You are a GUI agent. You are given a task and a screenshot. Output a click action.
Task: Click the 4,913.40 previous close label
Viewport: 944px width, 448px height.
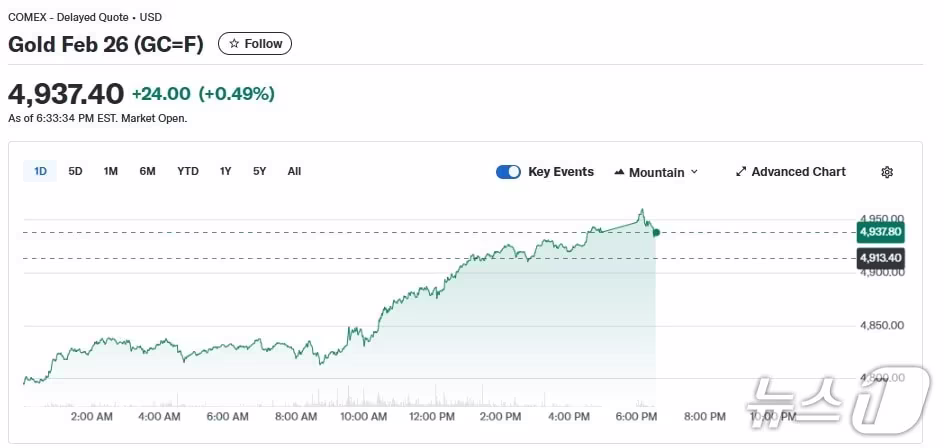click(x=880, y=258)
